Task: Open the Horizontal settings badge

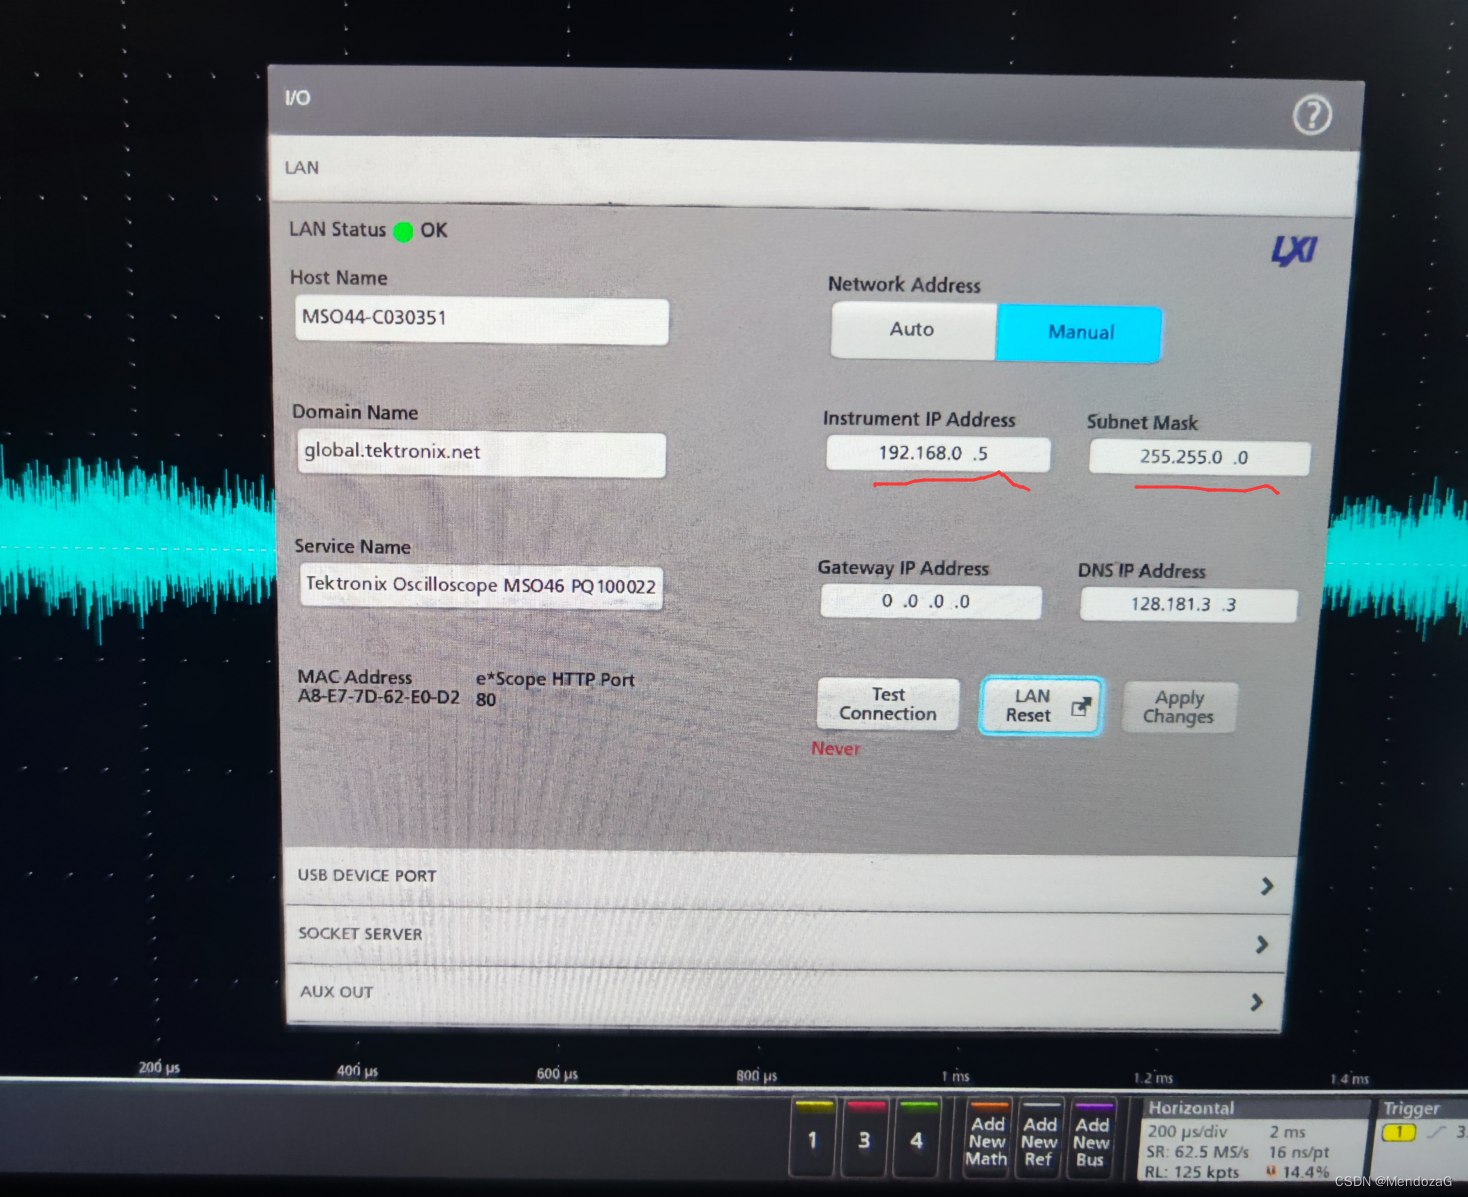Action: click(x=1252, y=1140)
